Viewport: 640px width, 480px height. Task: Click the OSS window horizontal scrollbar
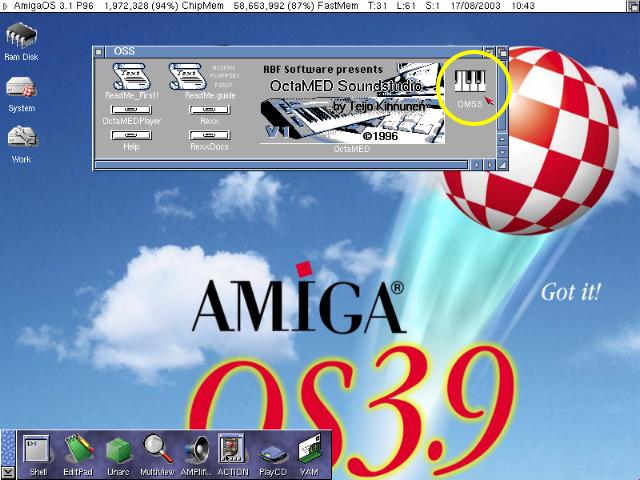[281, 164]
